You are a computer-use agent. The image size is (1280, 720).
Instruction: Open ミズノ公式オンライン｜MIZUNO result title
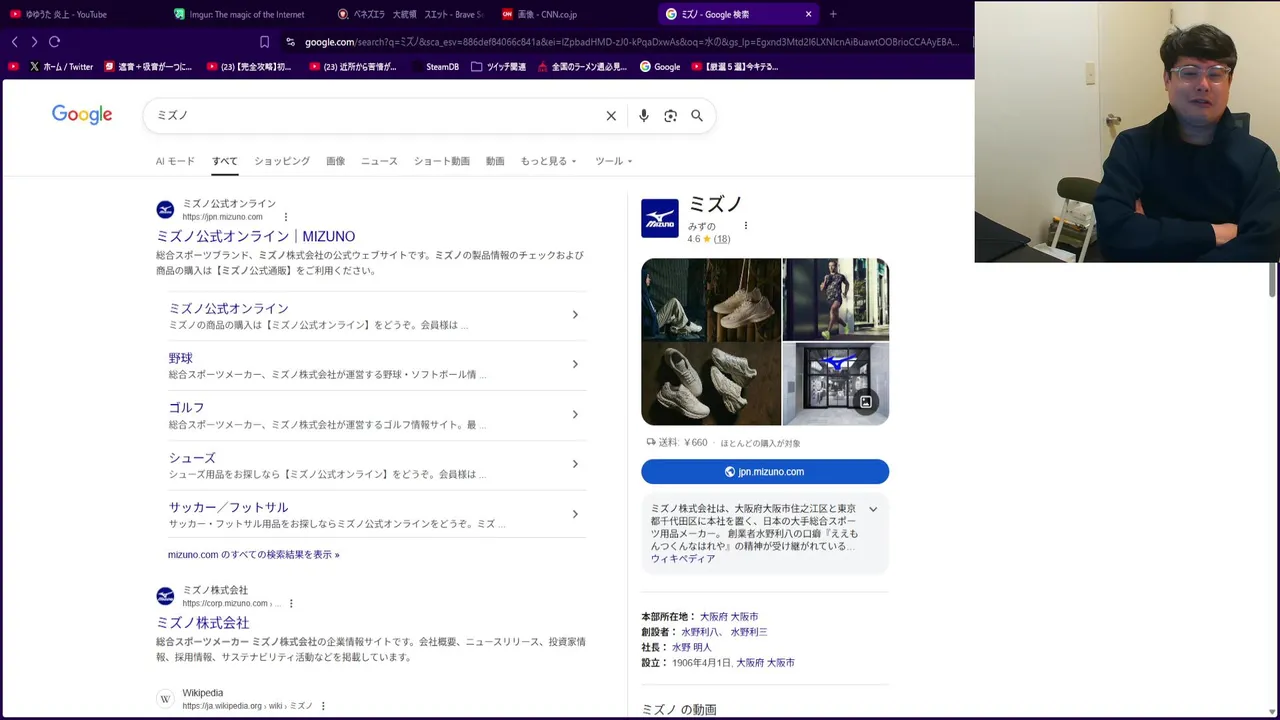[255, 236]
